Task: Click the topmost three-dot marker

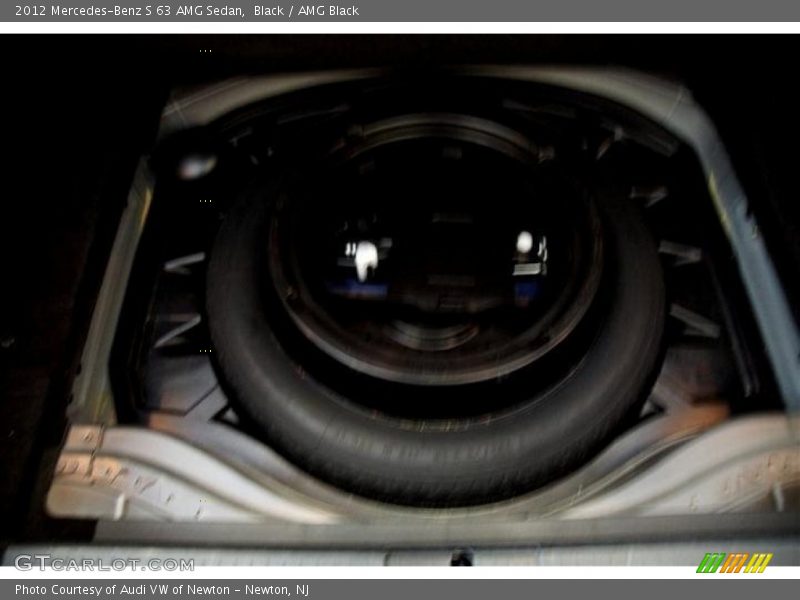Action: [x=205, y=50]
